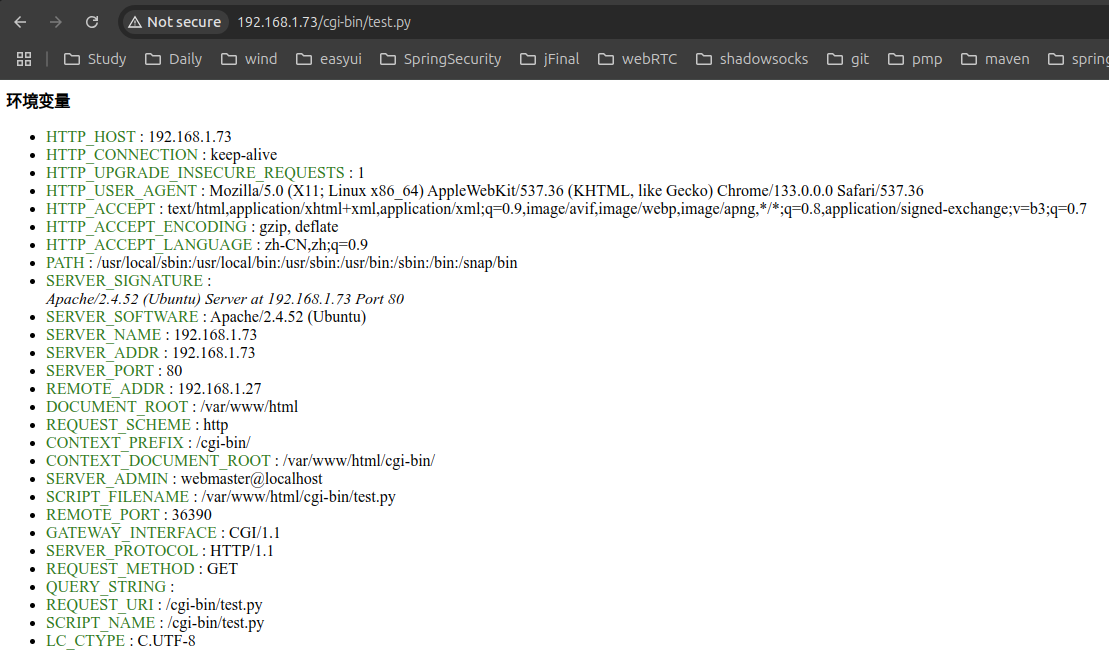This screenshot has height=653, width=1109.
Task: Click the browser forward arrow button
Action: pyautogui.click(x=56, y=22)
